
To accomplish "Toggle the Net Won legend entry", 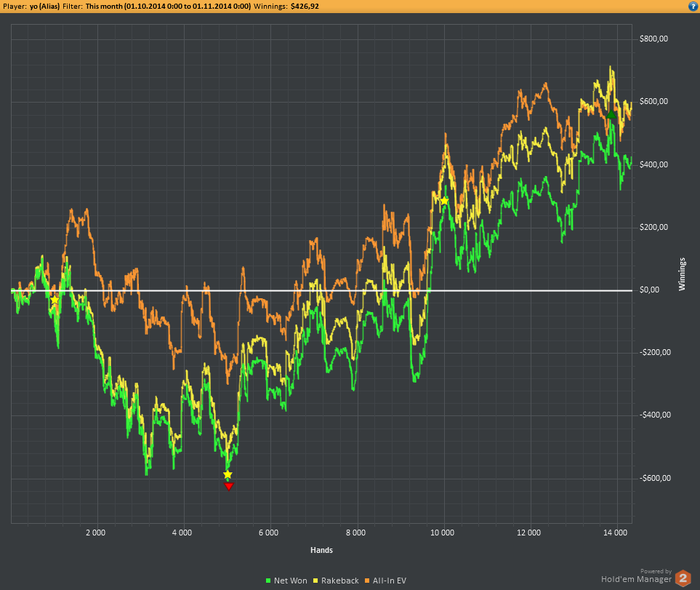I will [x=287, y=581].
